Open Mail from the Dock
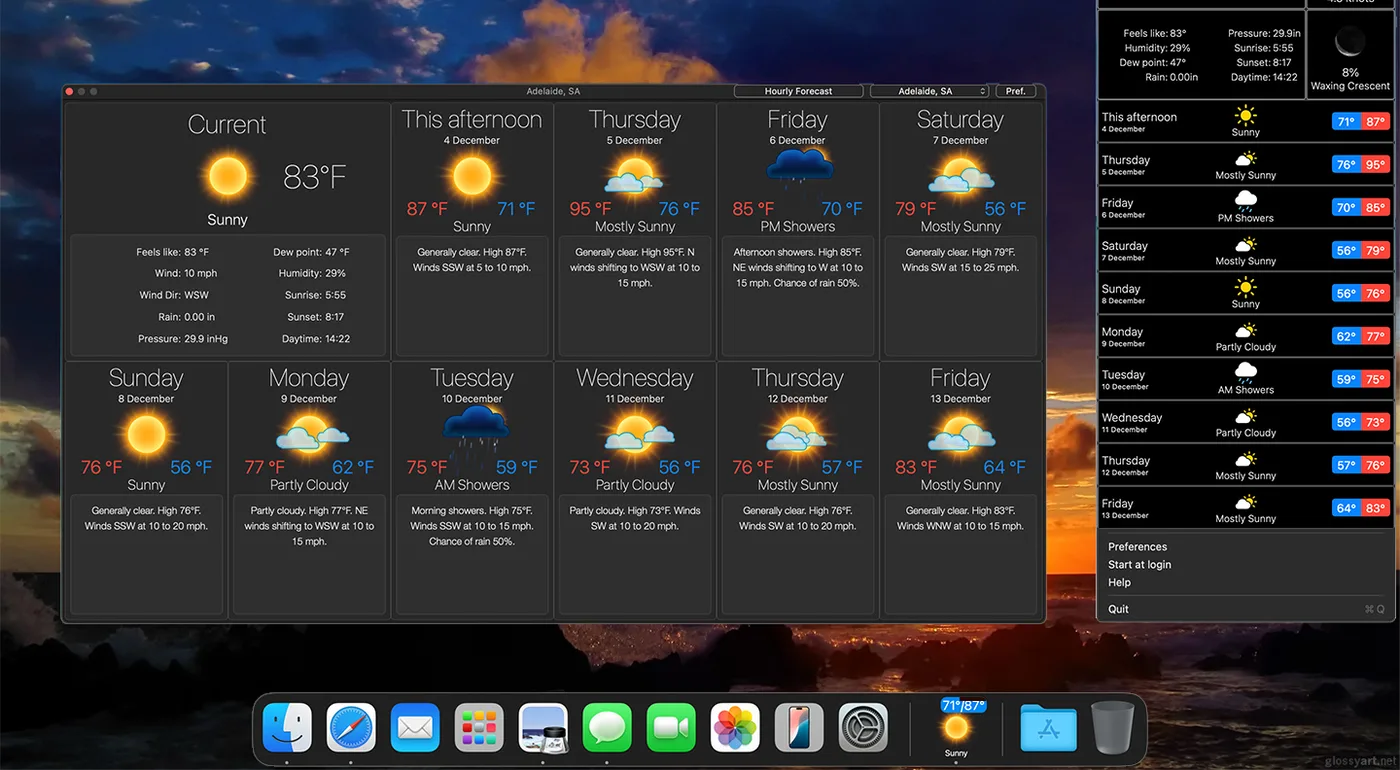Viewport: 1400px width, 770px height. click(x=415, y=727)
